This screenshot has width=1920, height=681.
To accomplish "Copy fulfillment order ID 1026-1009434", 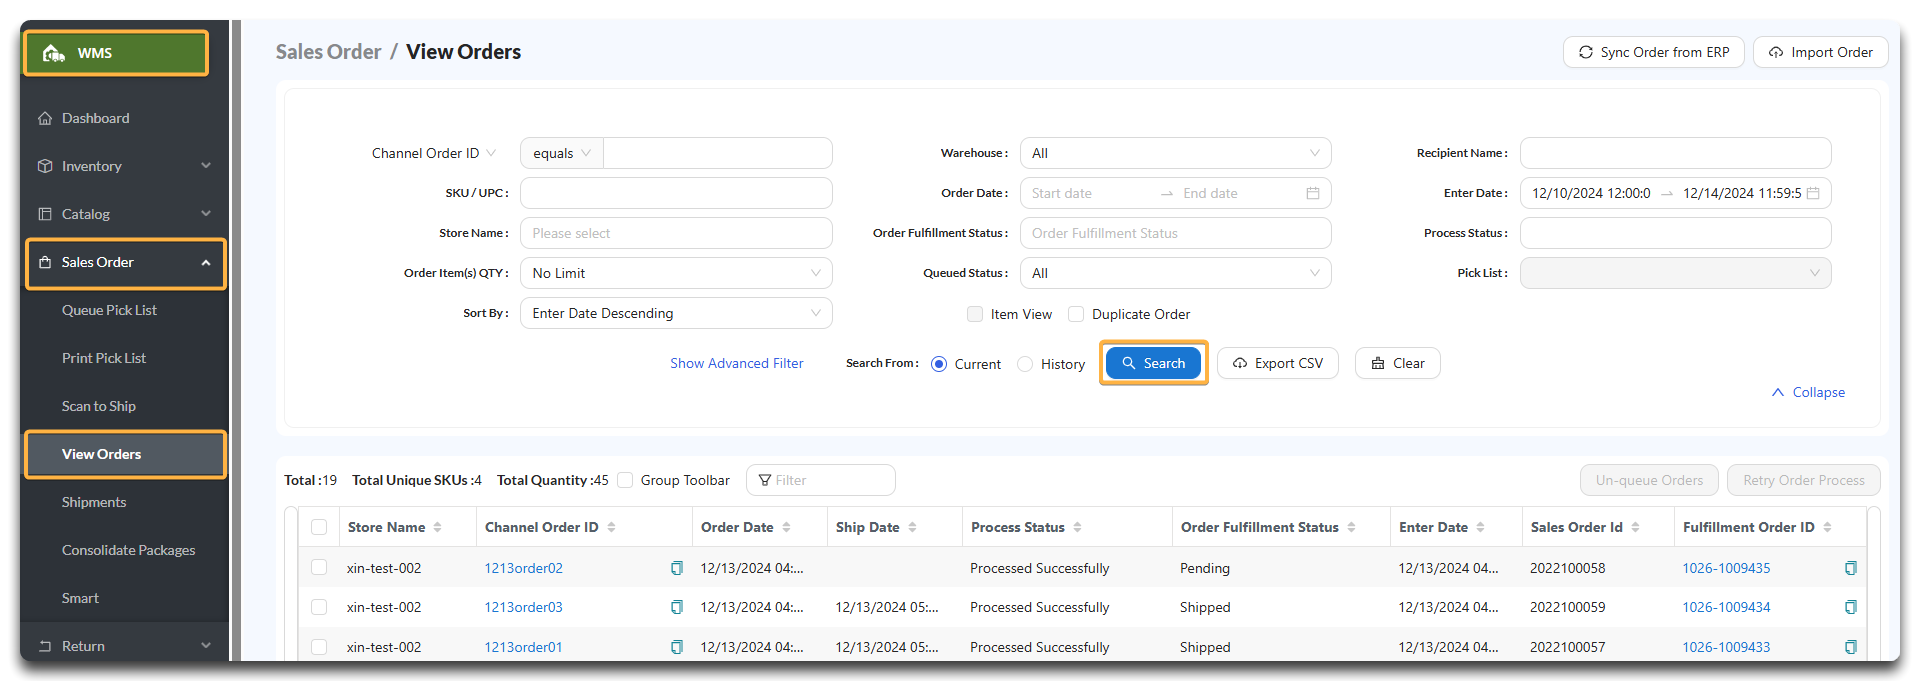I will coord(1851,607).
